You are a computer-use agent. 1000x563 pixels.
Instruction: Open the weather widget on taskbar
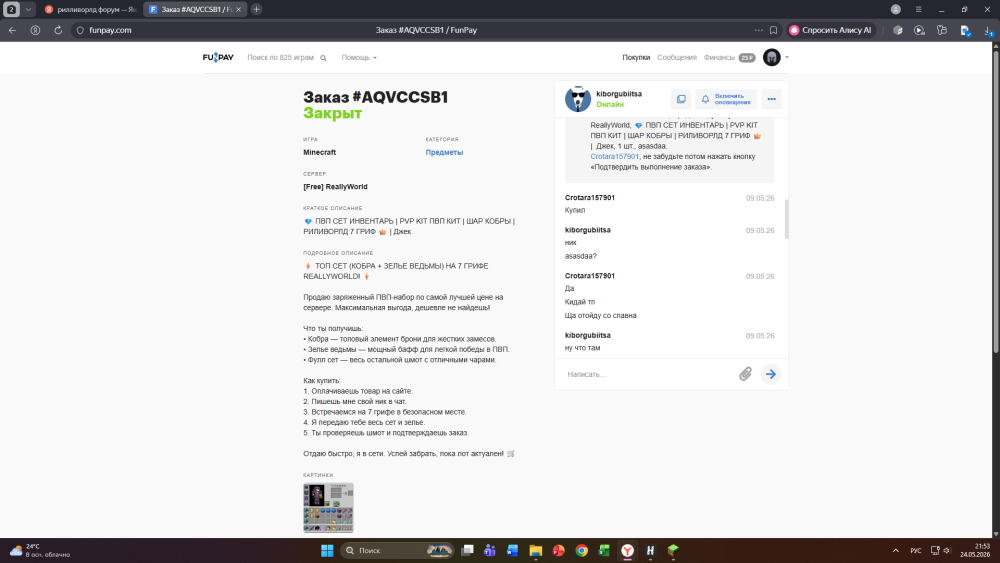pyautogui.click(x=40, y=551)
